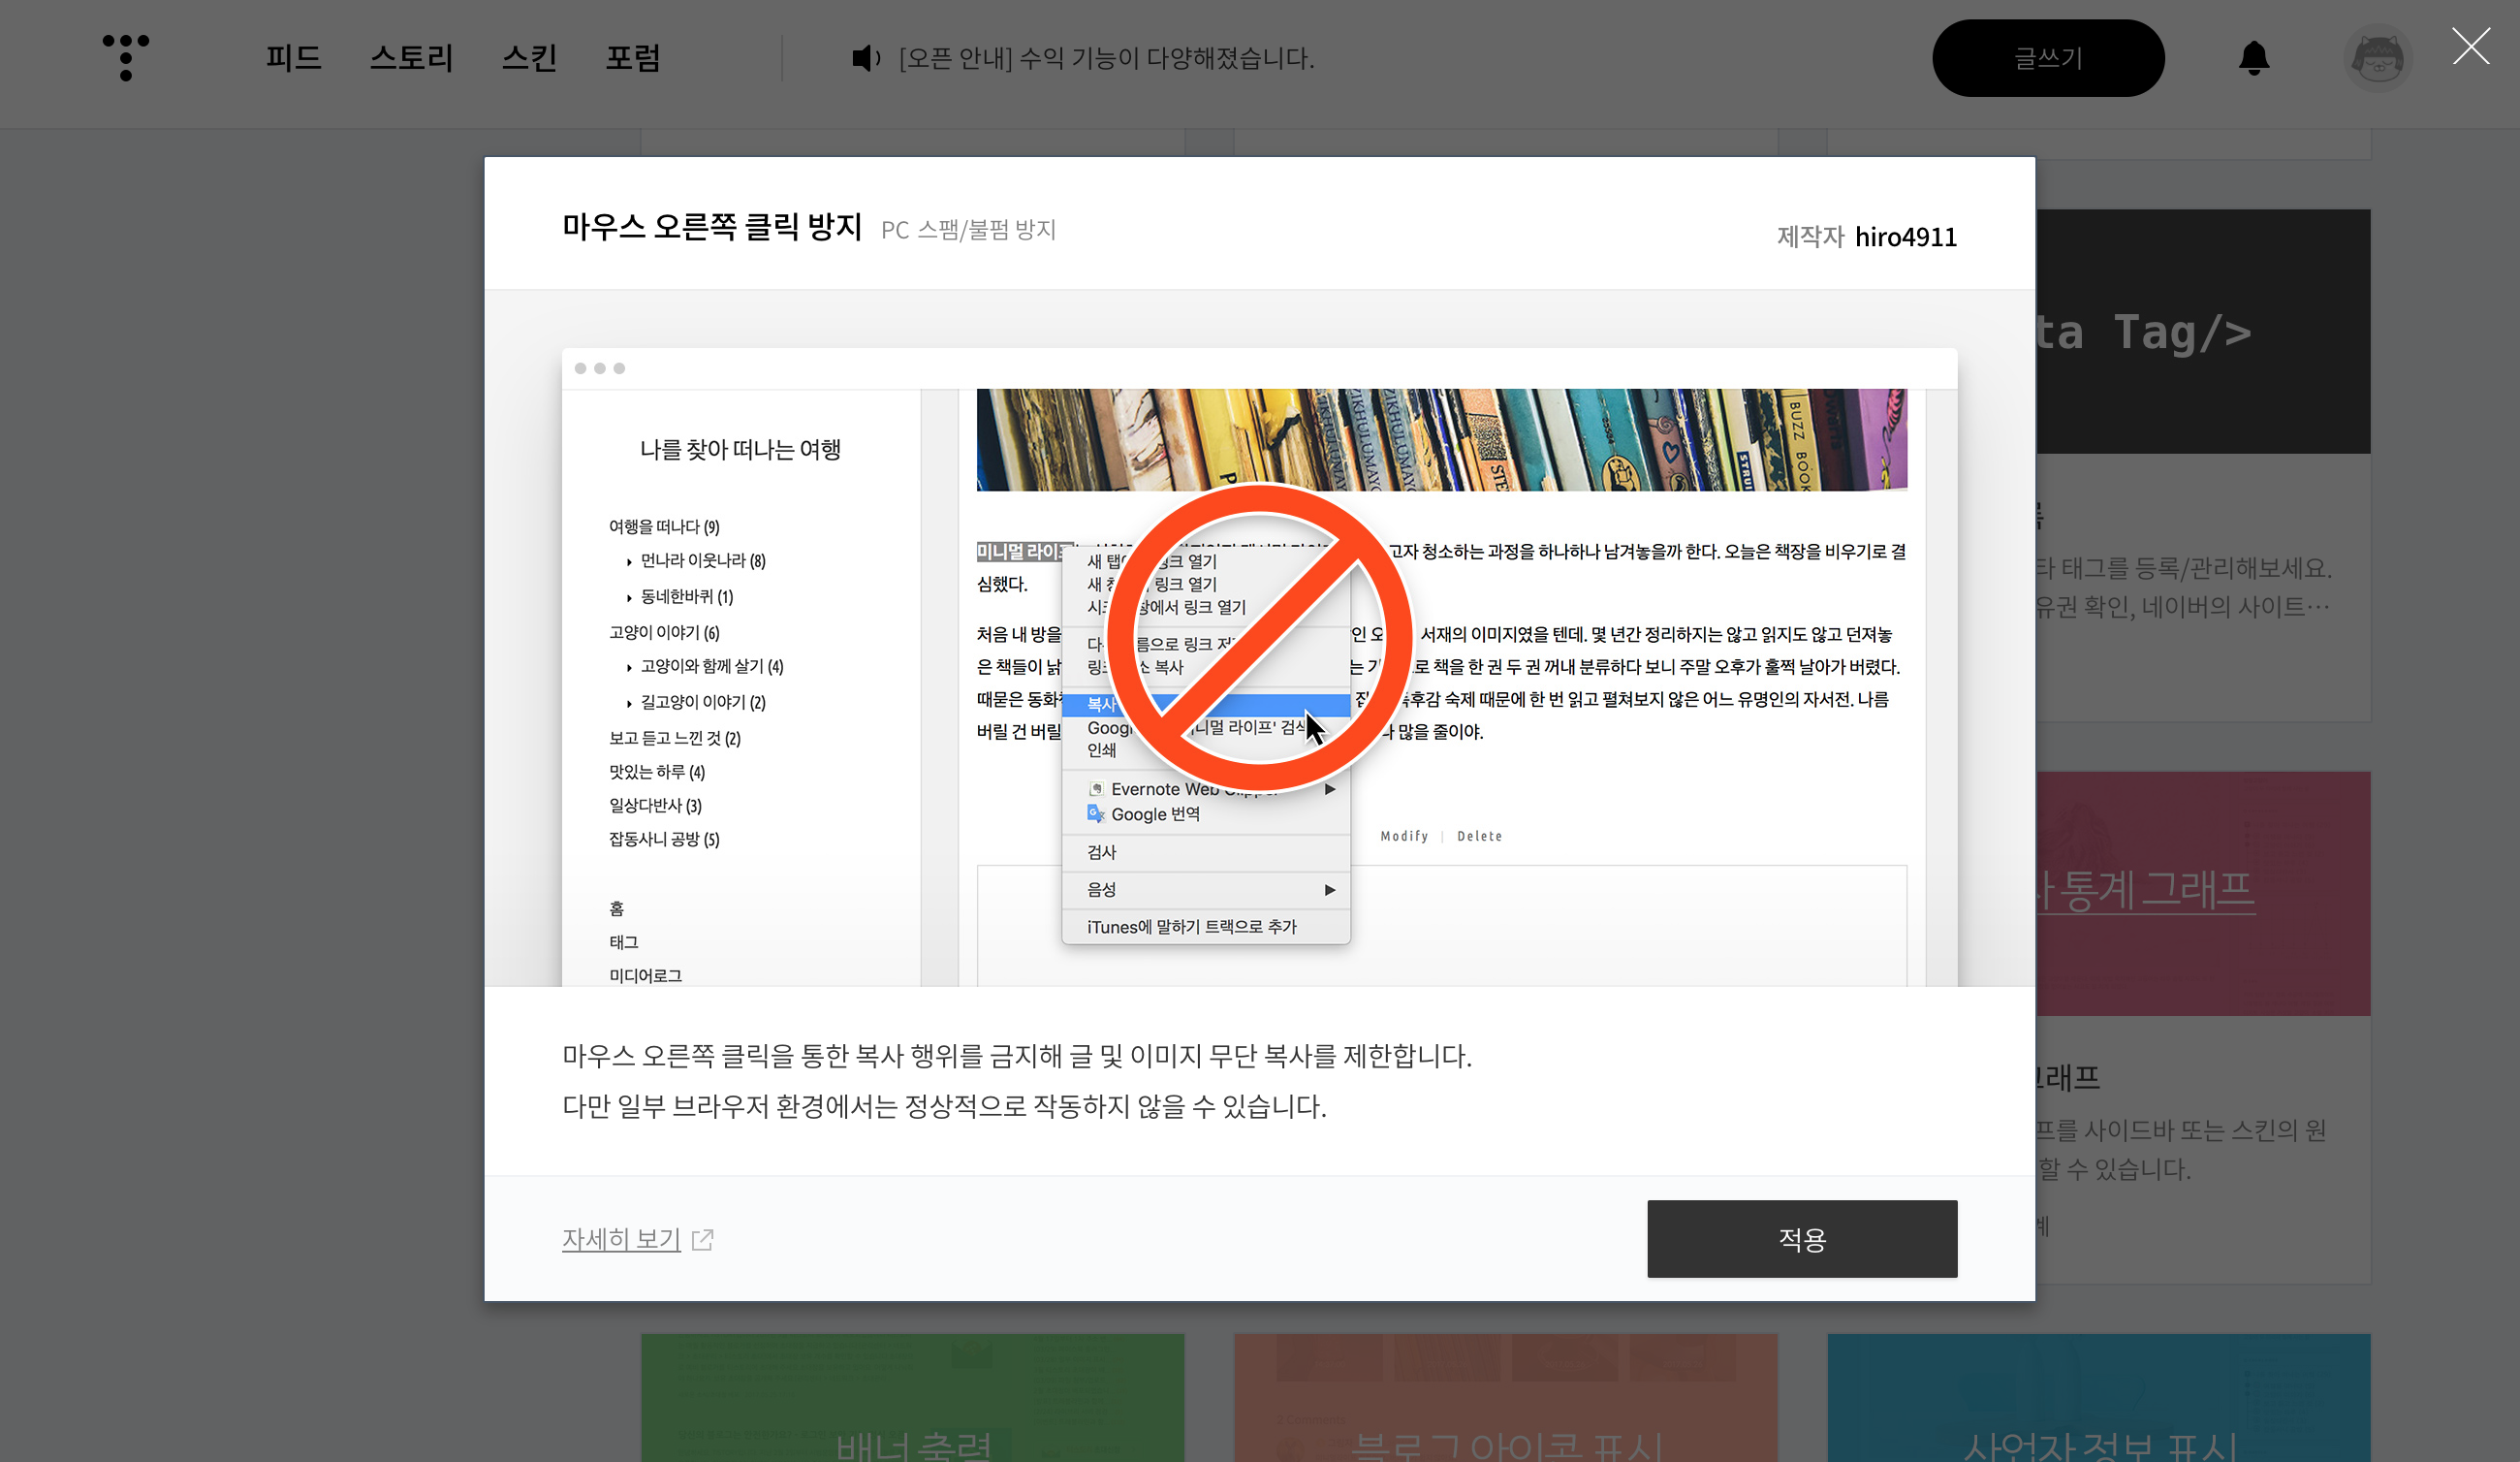Open the 포럼 navigation item
Screen dimensions: 2520x1462
[632, 58]
